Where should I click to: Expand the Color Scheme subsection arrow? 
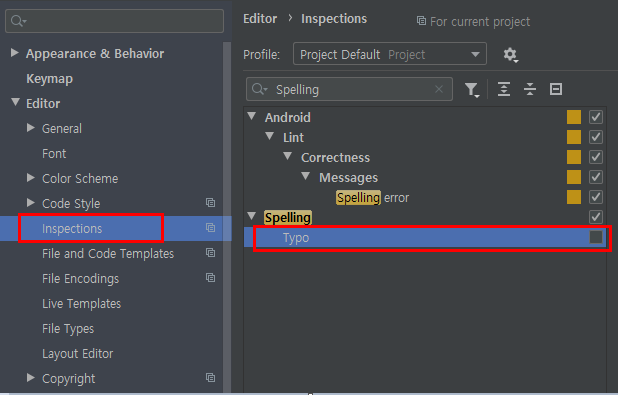[31, 178]
